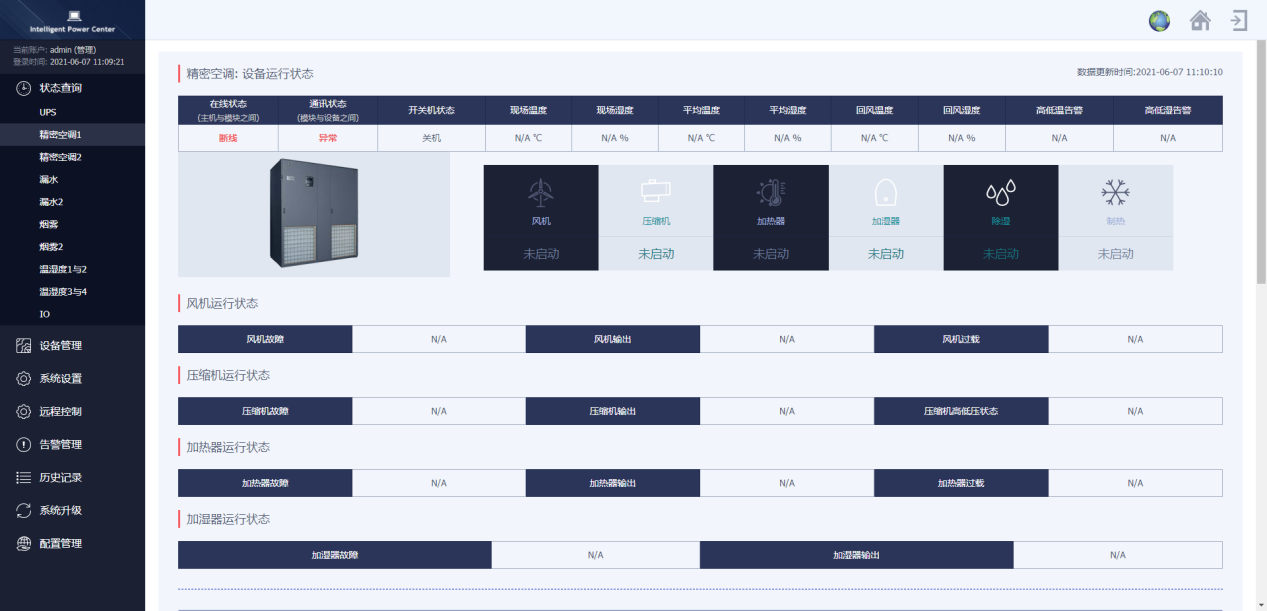
Task: Click the heater (加热器) thermometer icon
Action: coord(770,192)
